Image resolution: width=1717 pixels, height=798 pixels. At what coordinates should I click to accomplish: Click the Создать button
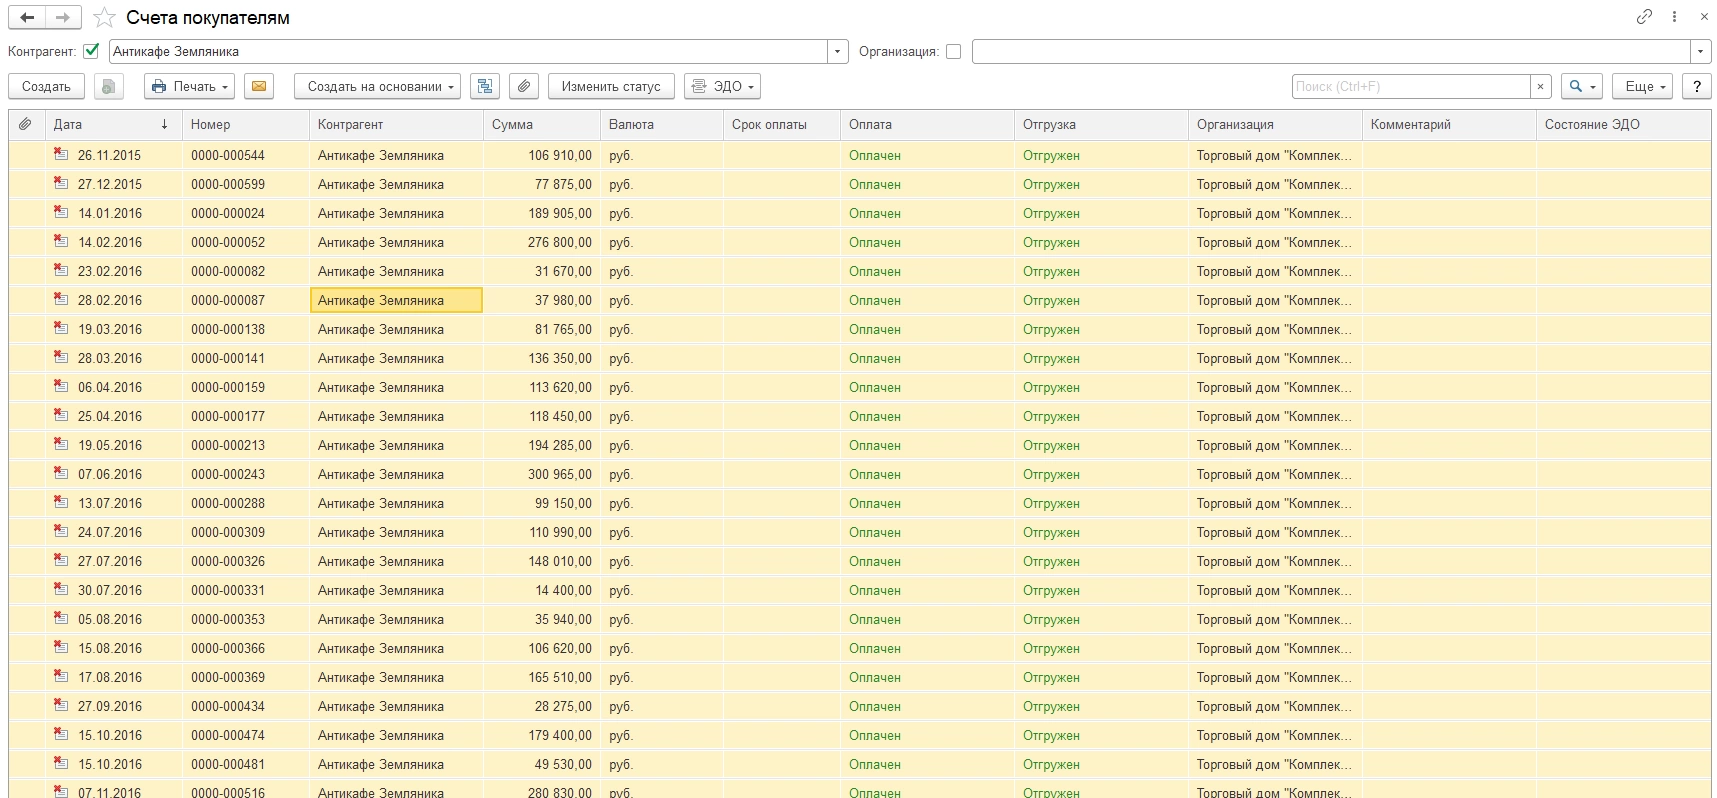tap(46, 87)
